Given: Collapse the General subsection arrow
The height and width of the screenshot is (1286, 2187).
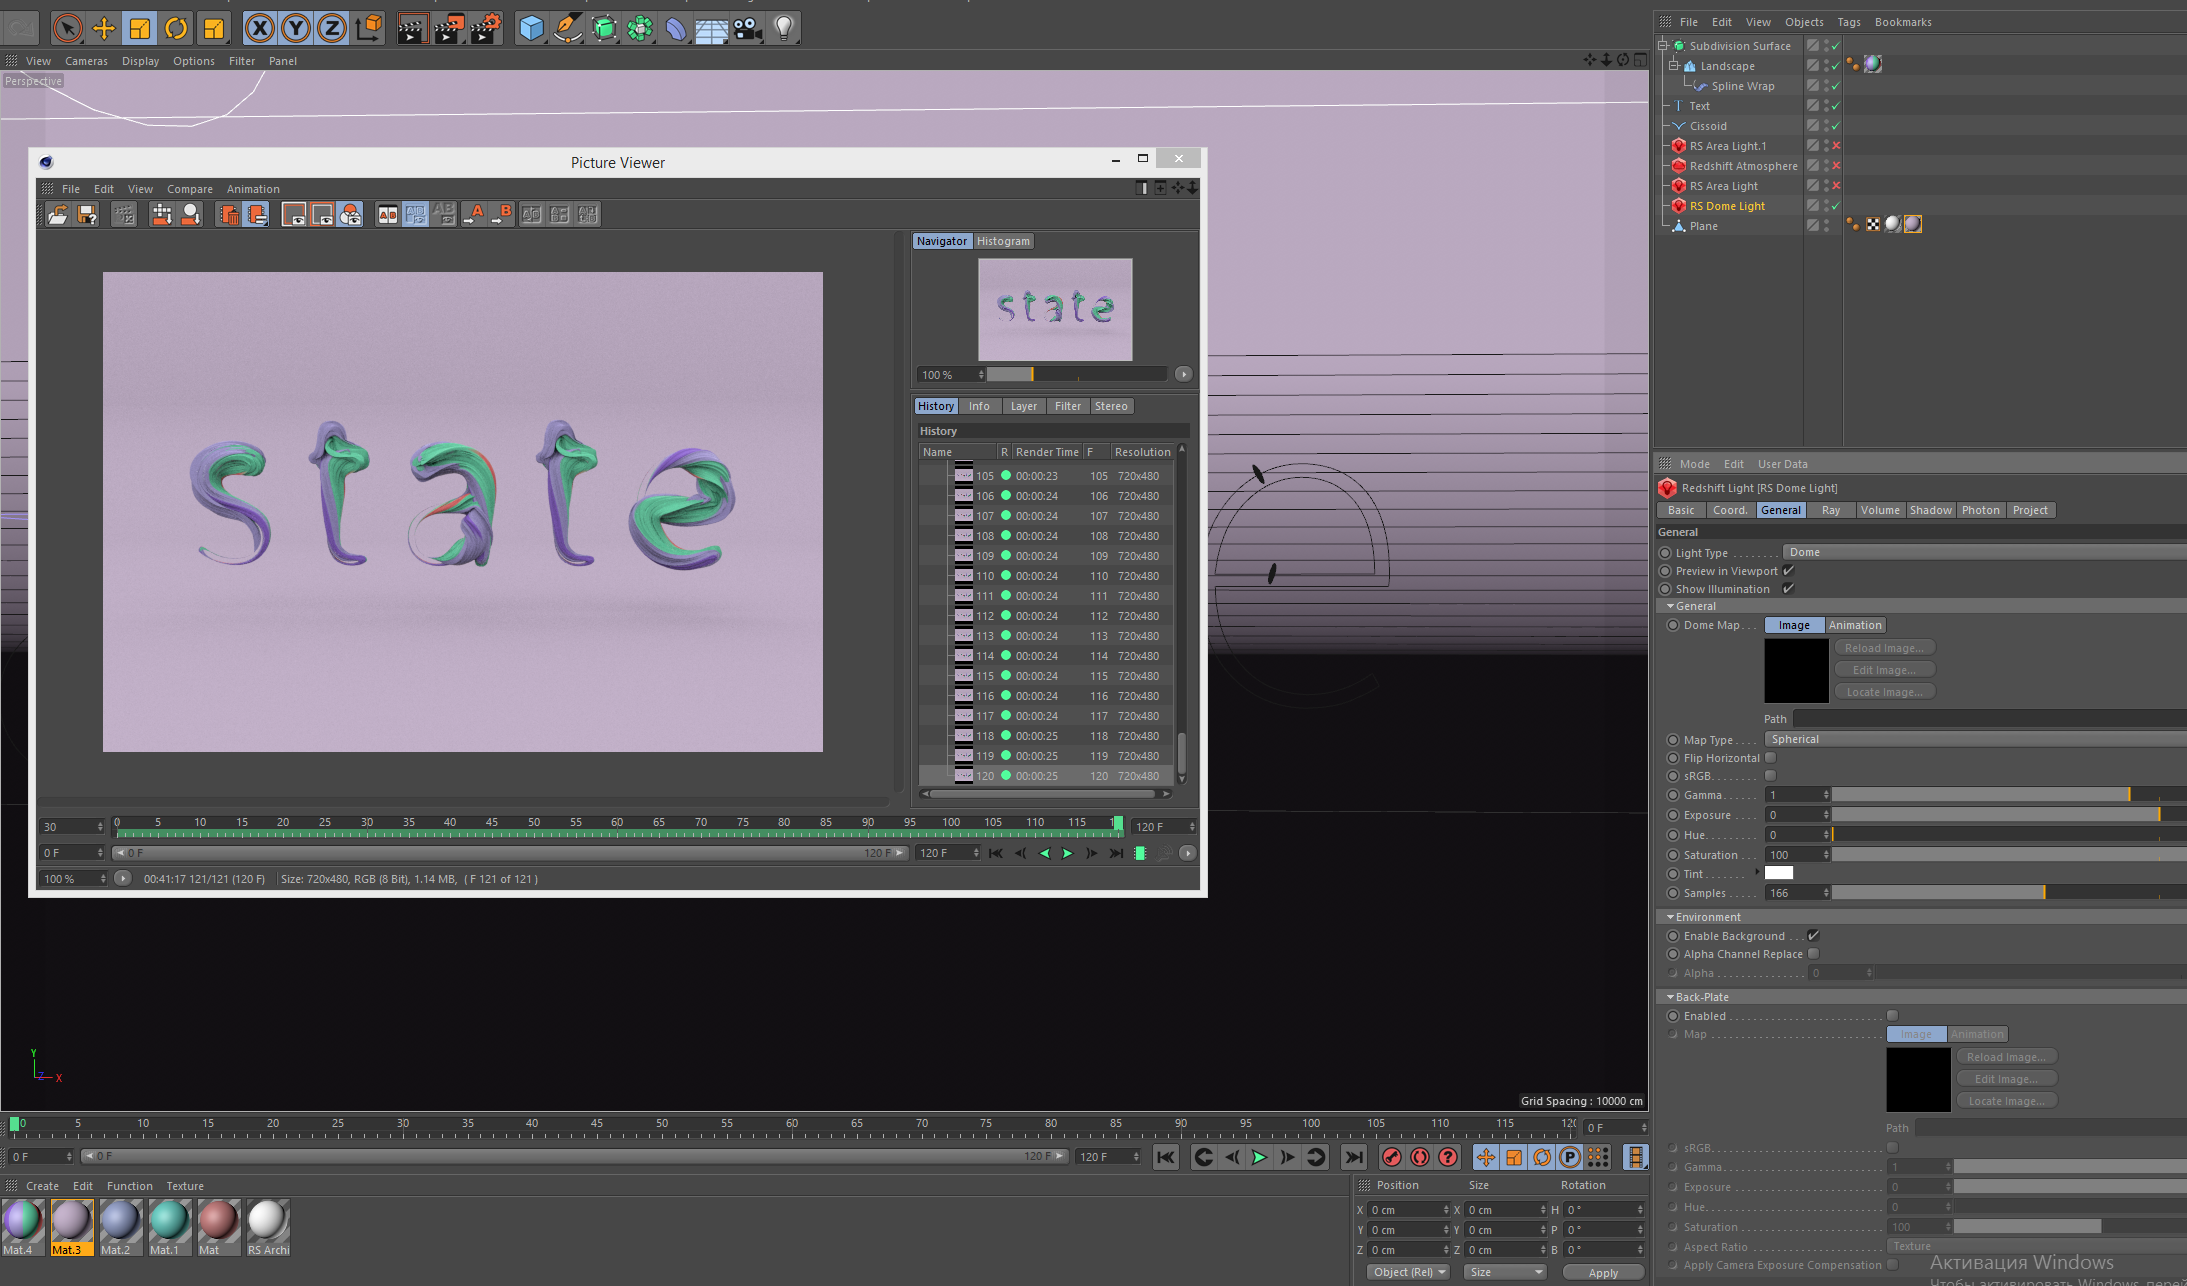Looking at the screenshot, I should click(1670, 606).
